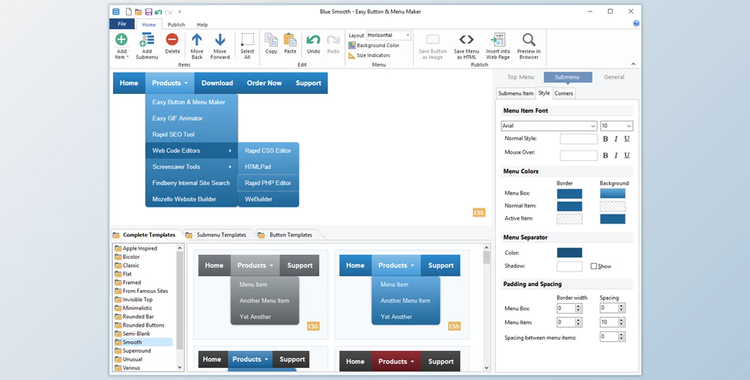750x380 pixels.
Task: Select the Rounded Buttons template folder
Action: [x=139, y=325]
